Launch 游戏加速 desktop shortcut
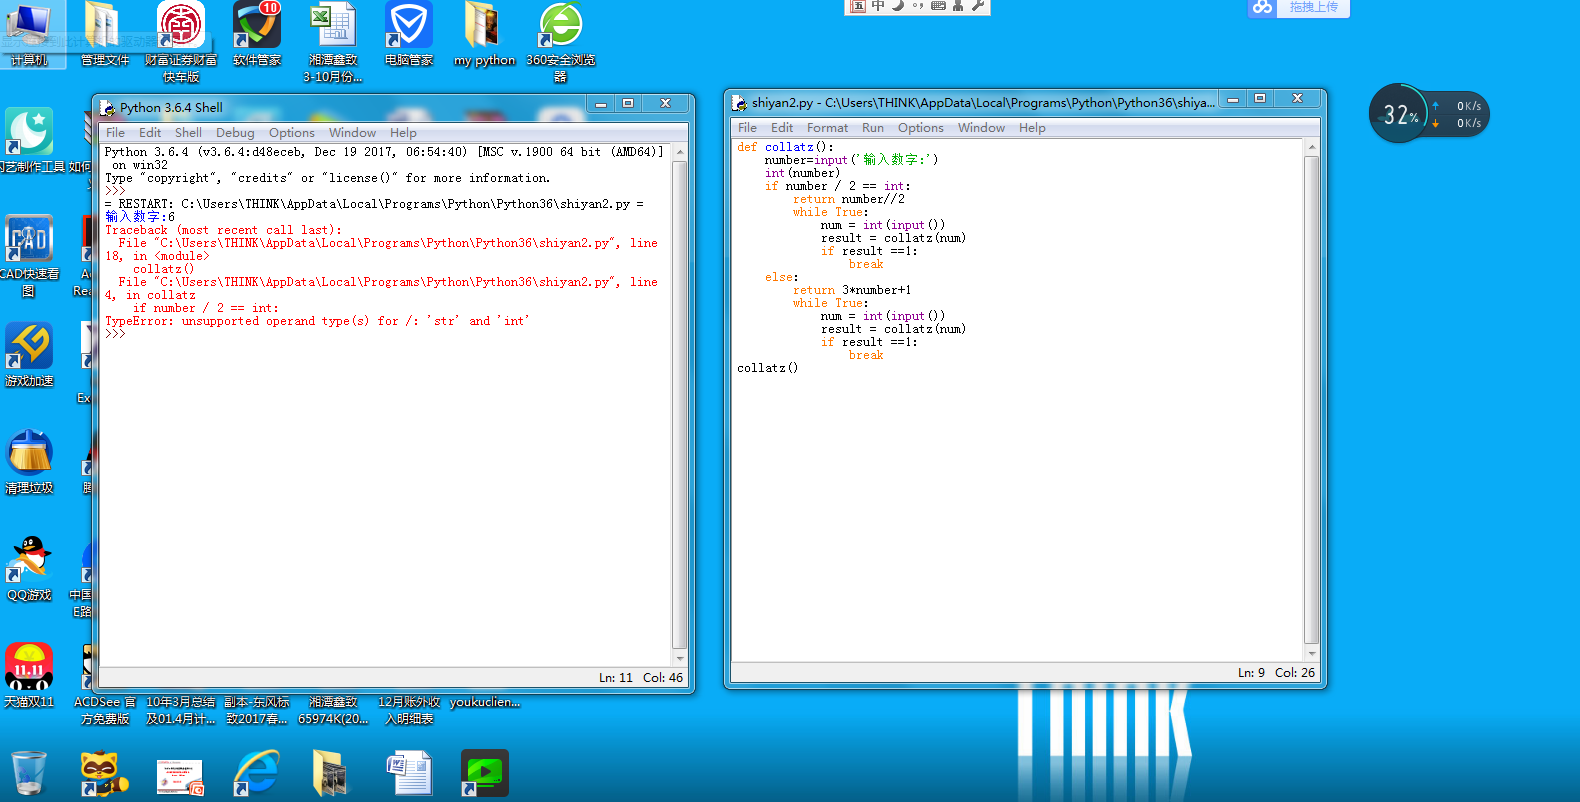 [x=29, y=354]
